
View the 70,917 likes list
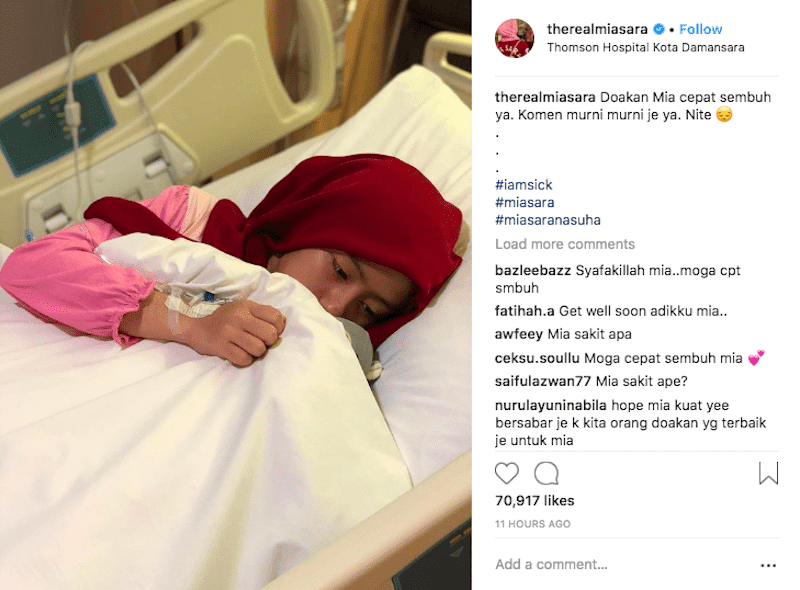535,501
